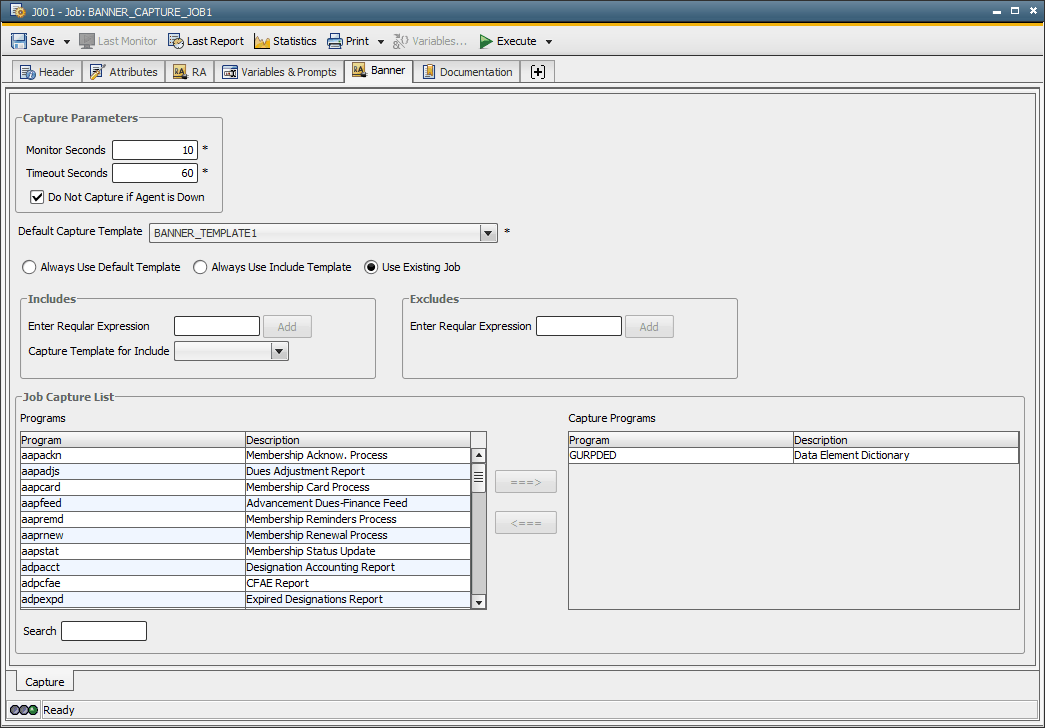Click the add-tab plus icon
1045x728 pixels.
click(x=538, y=72)
